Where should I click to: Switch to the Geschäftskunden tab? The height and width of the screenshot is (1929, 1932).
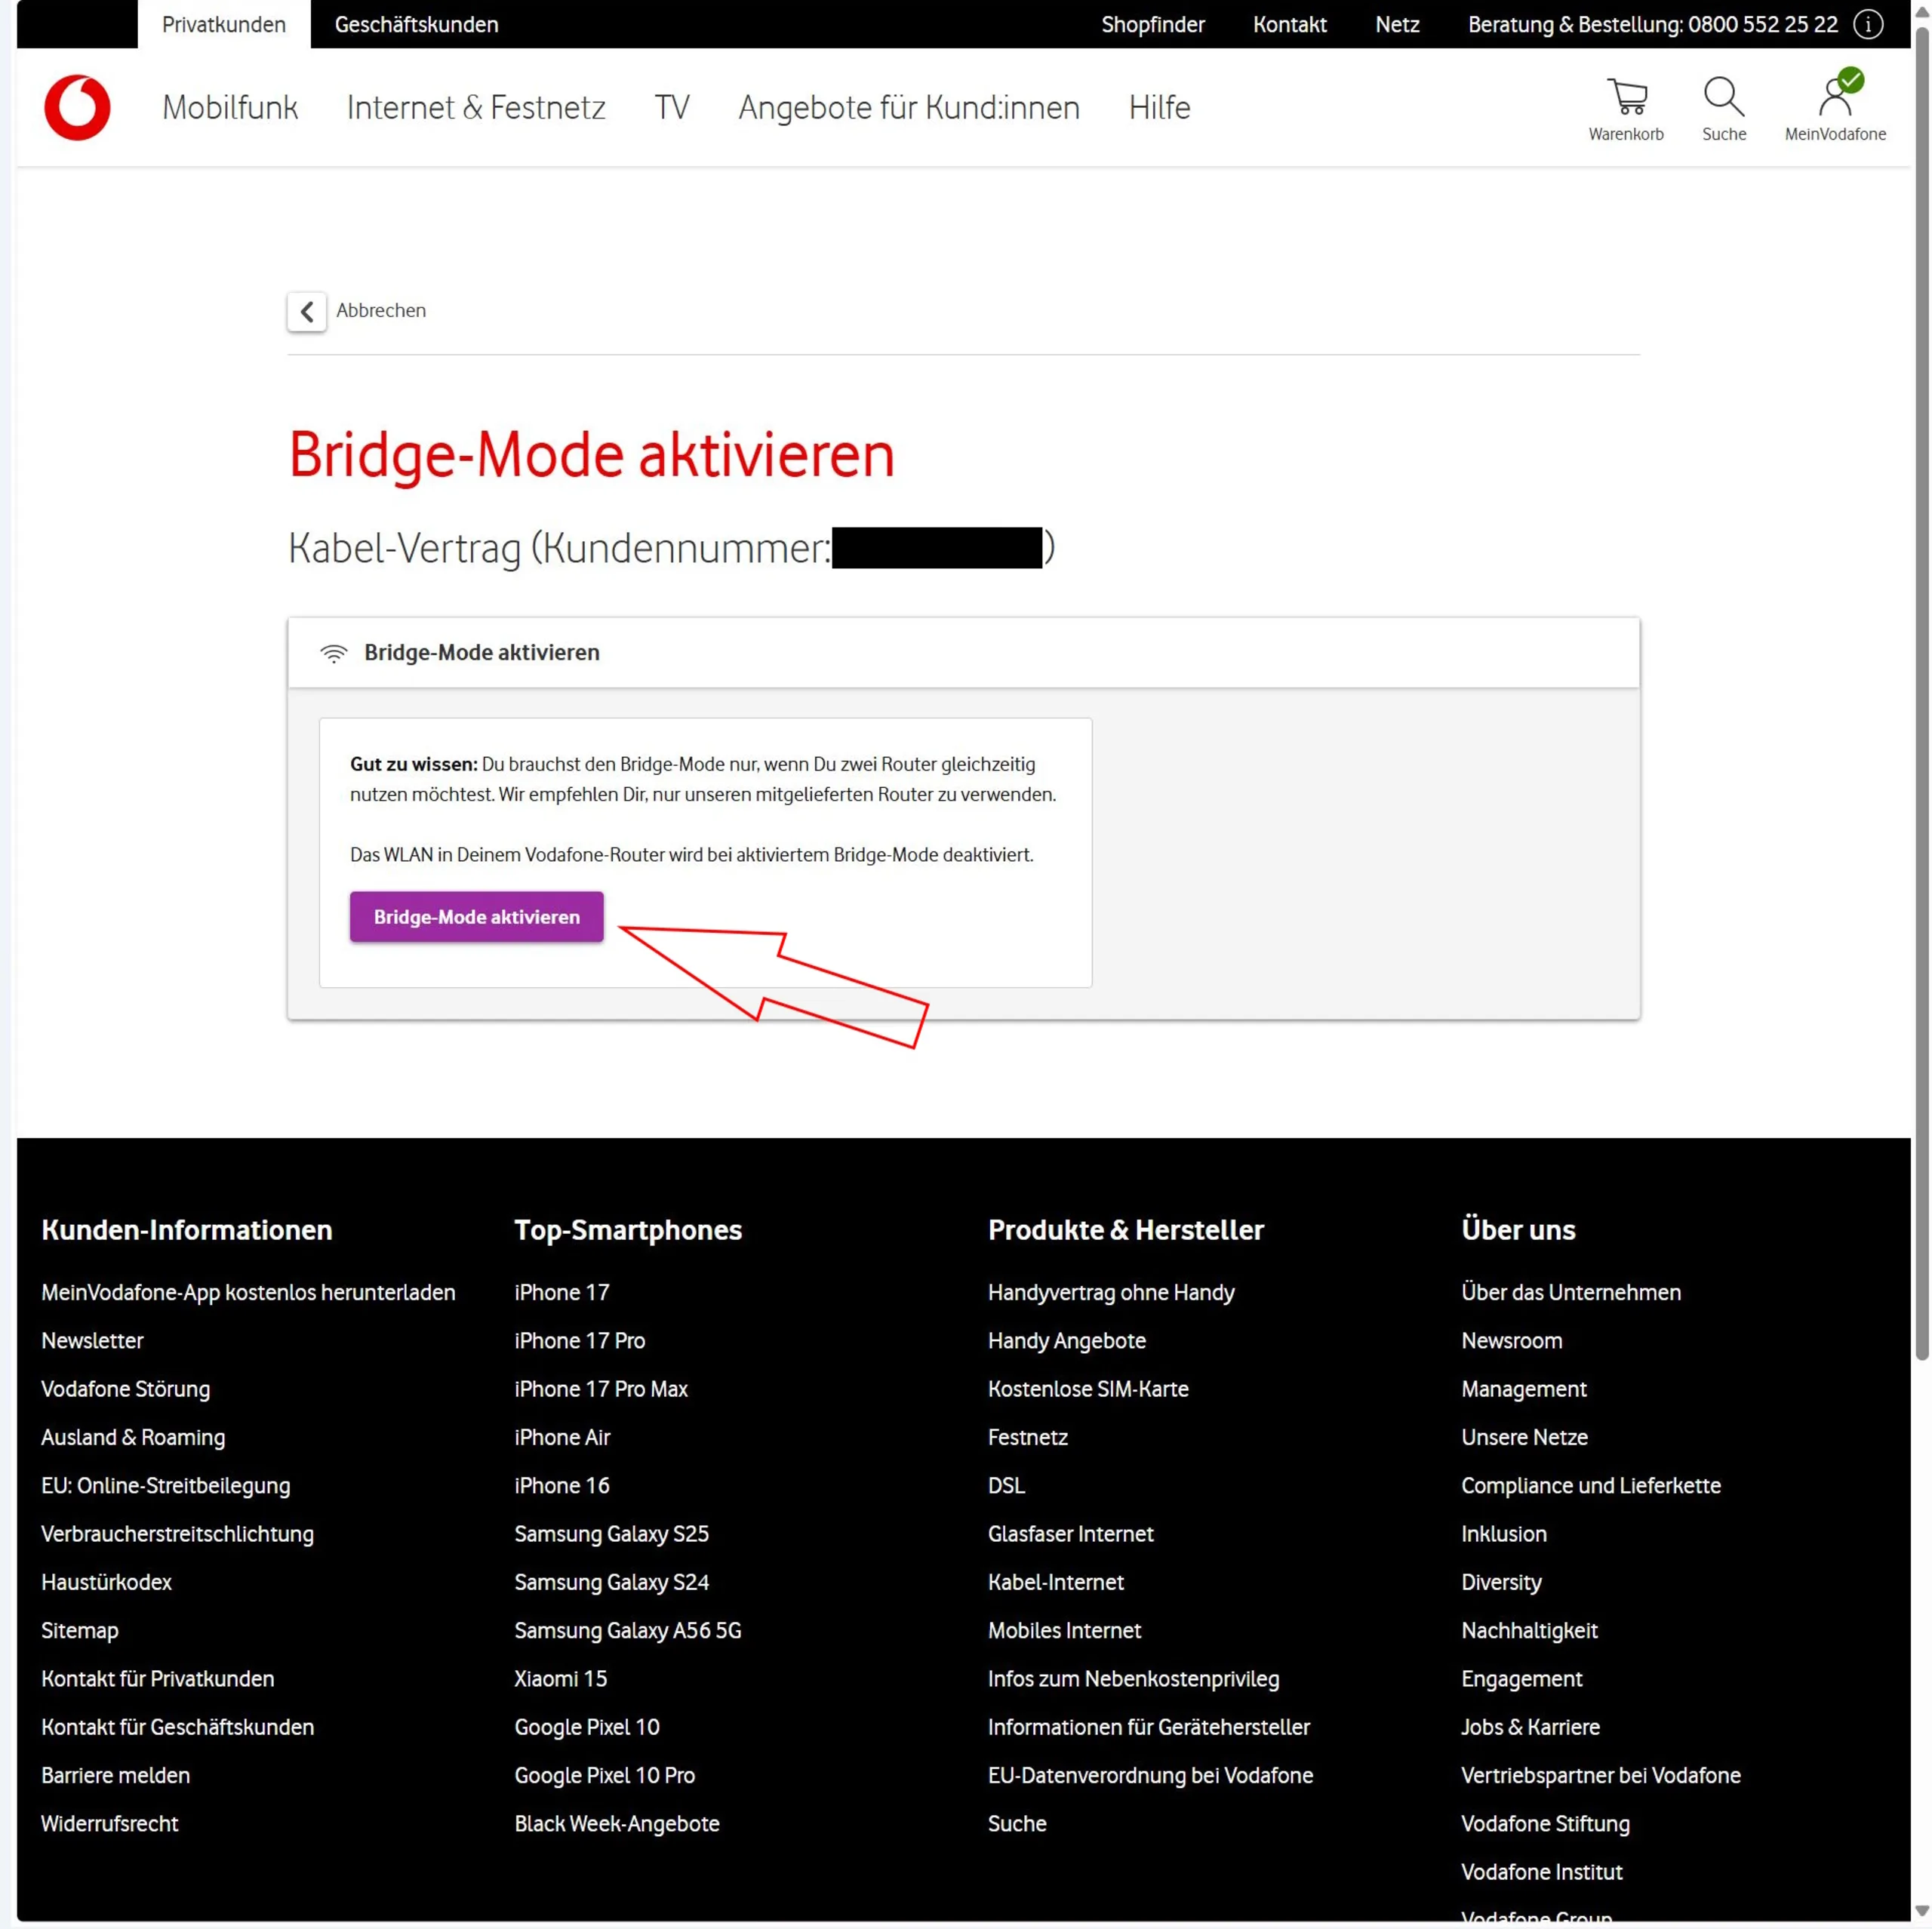pyautogui.click(x=416, y=24)
